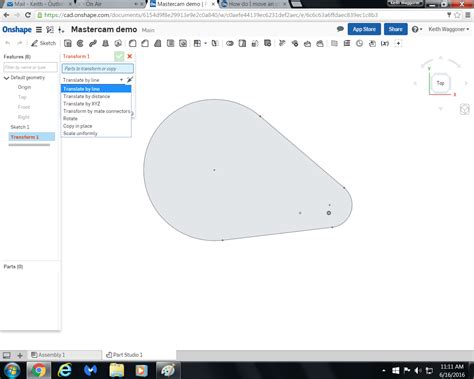The width and height of the screenshot is (474, 379).
Task: Click the Redo arrow in toolbar
Action: click(19, 43)
